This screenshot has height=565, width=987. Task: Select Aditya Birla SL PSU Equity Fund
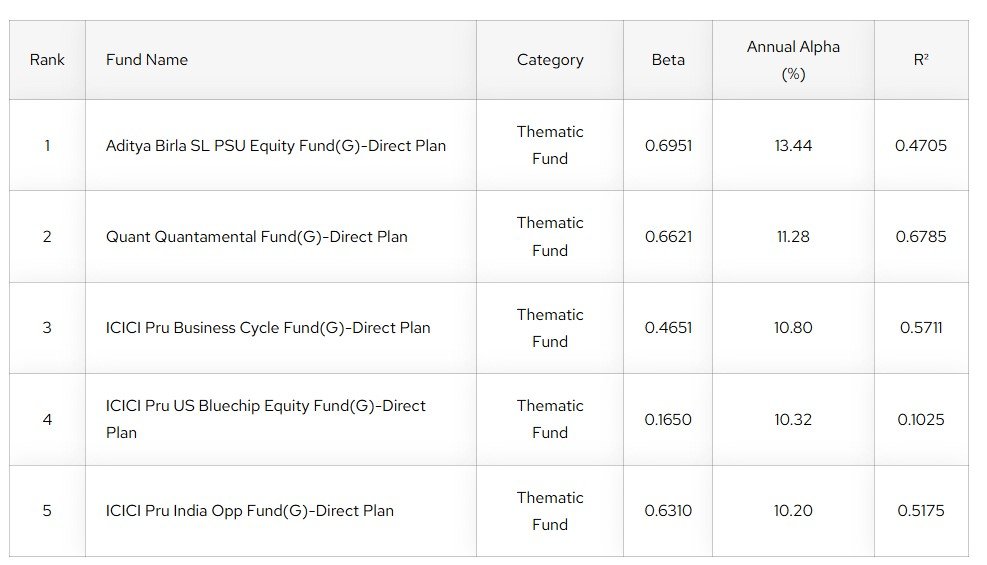[x=276, y=146]
